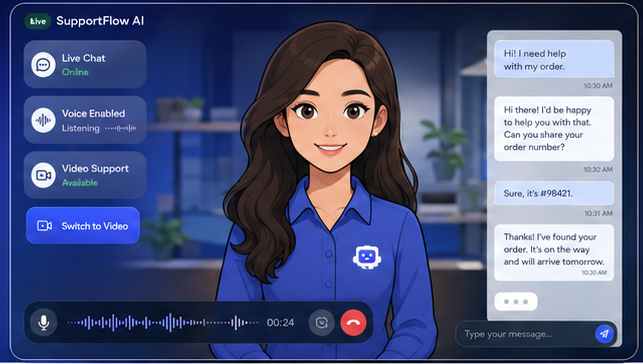
Task: Open the Live Chat speech bubble icon
Action: 43,65
